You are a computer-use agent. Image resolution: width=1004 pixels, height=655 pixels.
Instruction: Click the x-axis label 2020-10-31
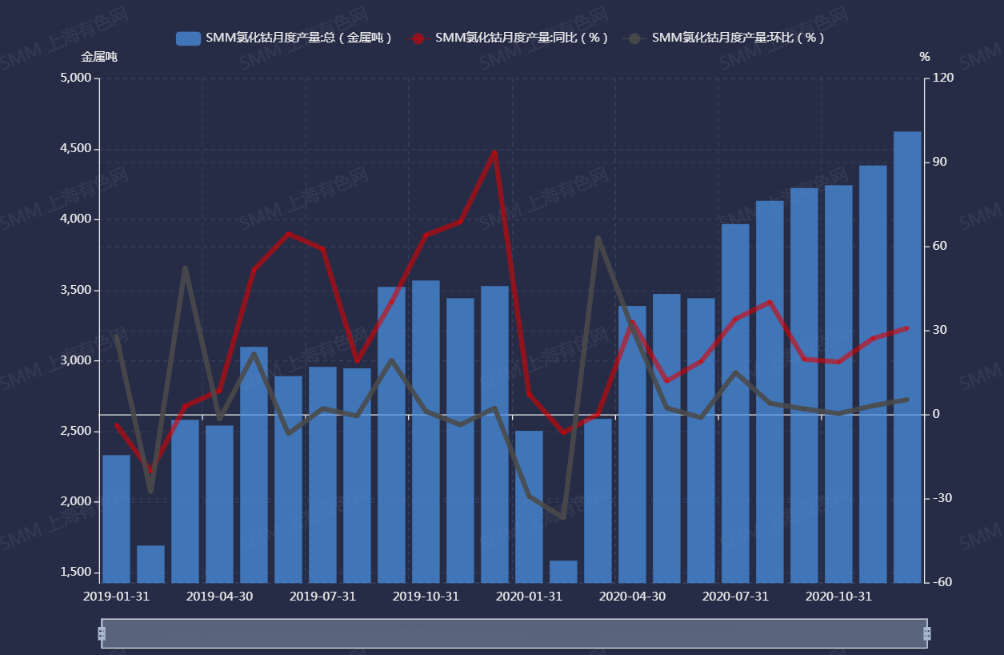[838, 597]
